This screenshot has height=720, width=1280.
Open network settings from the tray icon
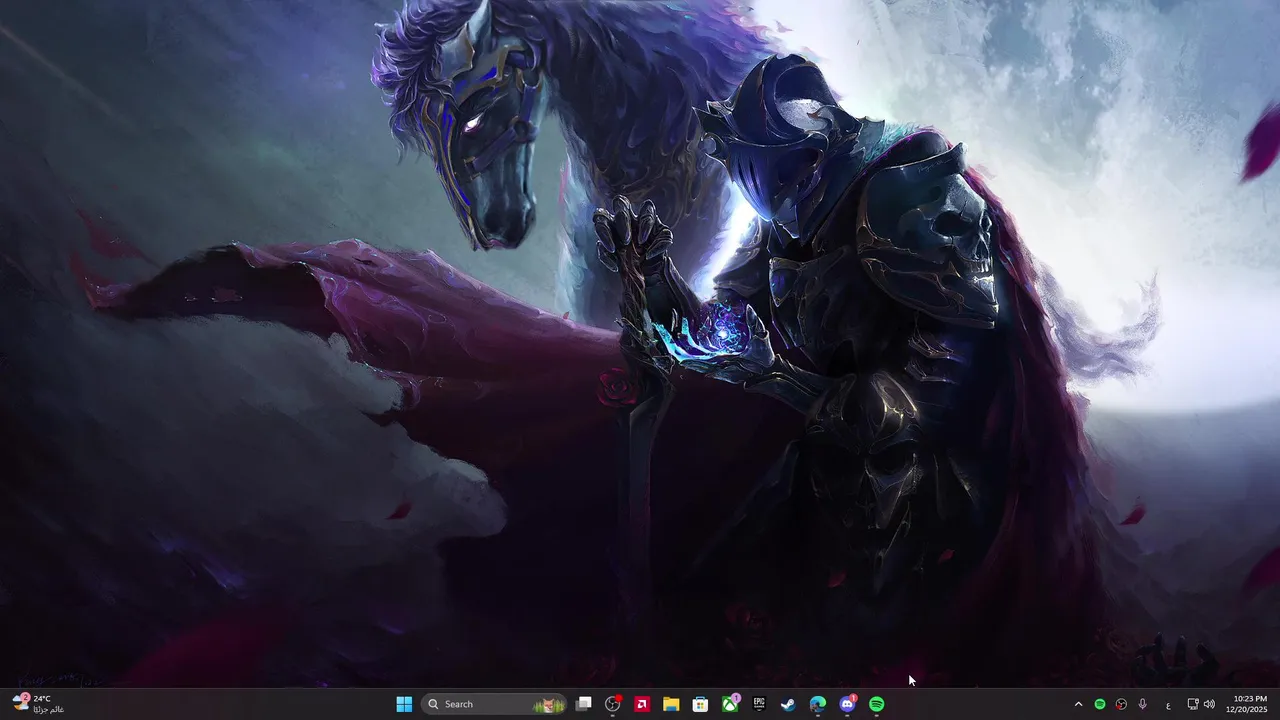coord(1192,704)
